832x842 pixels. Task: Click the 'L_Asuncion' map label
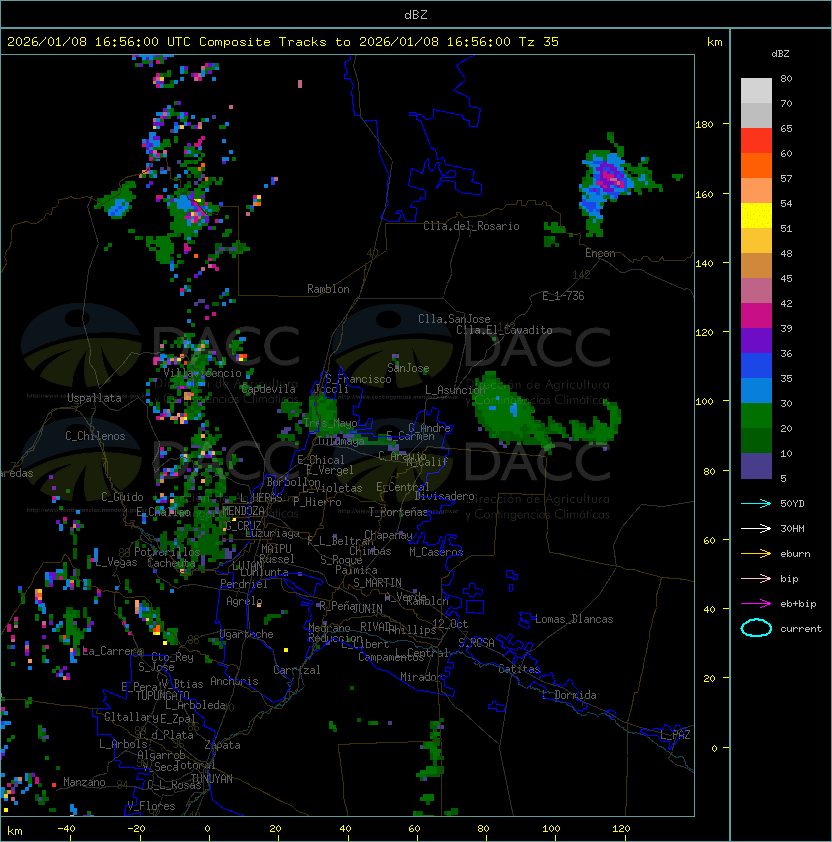click(x=455, y=390)
